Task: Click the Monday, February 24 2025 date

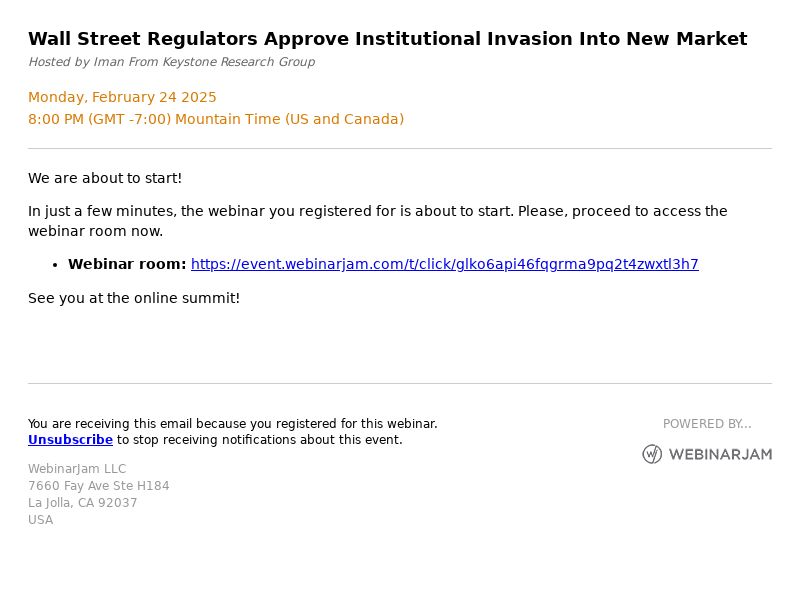Action: tap(122, 97)
